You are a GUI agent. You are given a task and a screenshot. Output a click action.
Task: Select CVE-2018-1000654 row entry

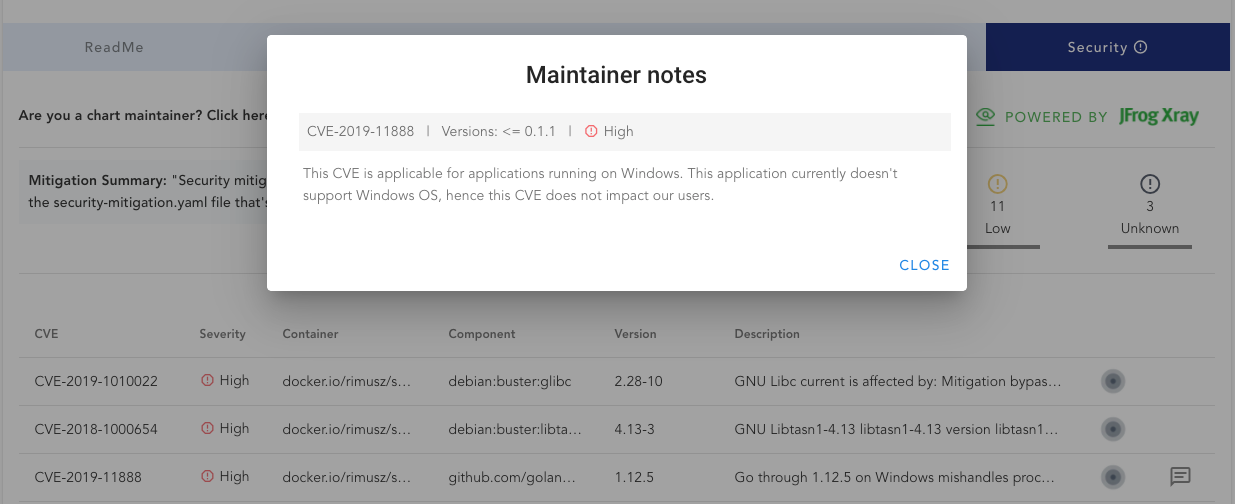point(96,429)
